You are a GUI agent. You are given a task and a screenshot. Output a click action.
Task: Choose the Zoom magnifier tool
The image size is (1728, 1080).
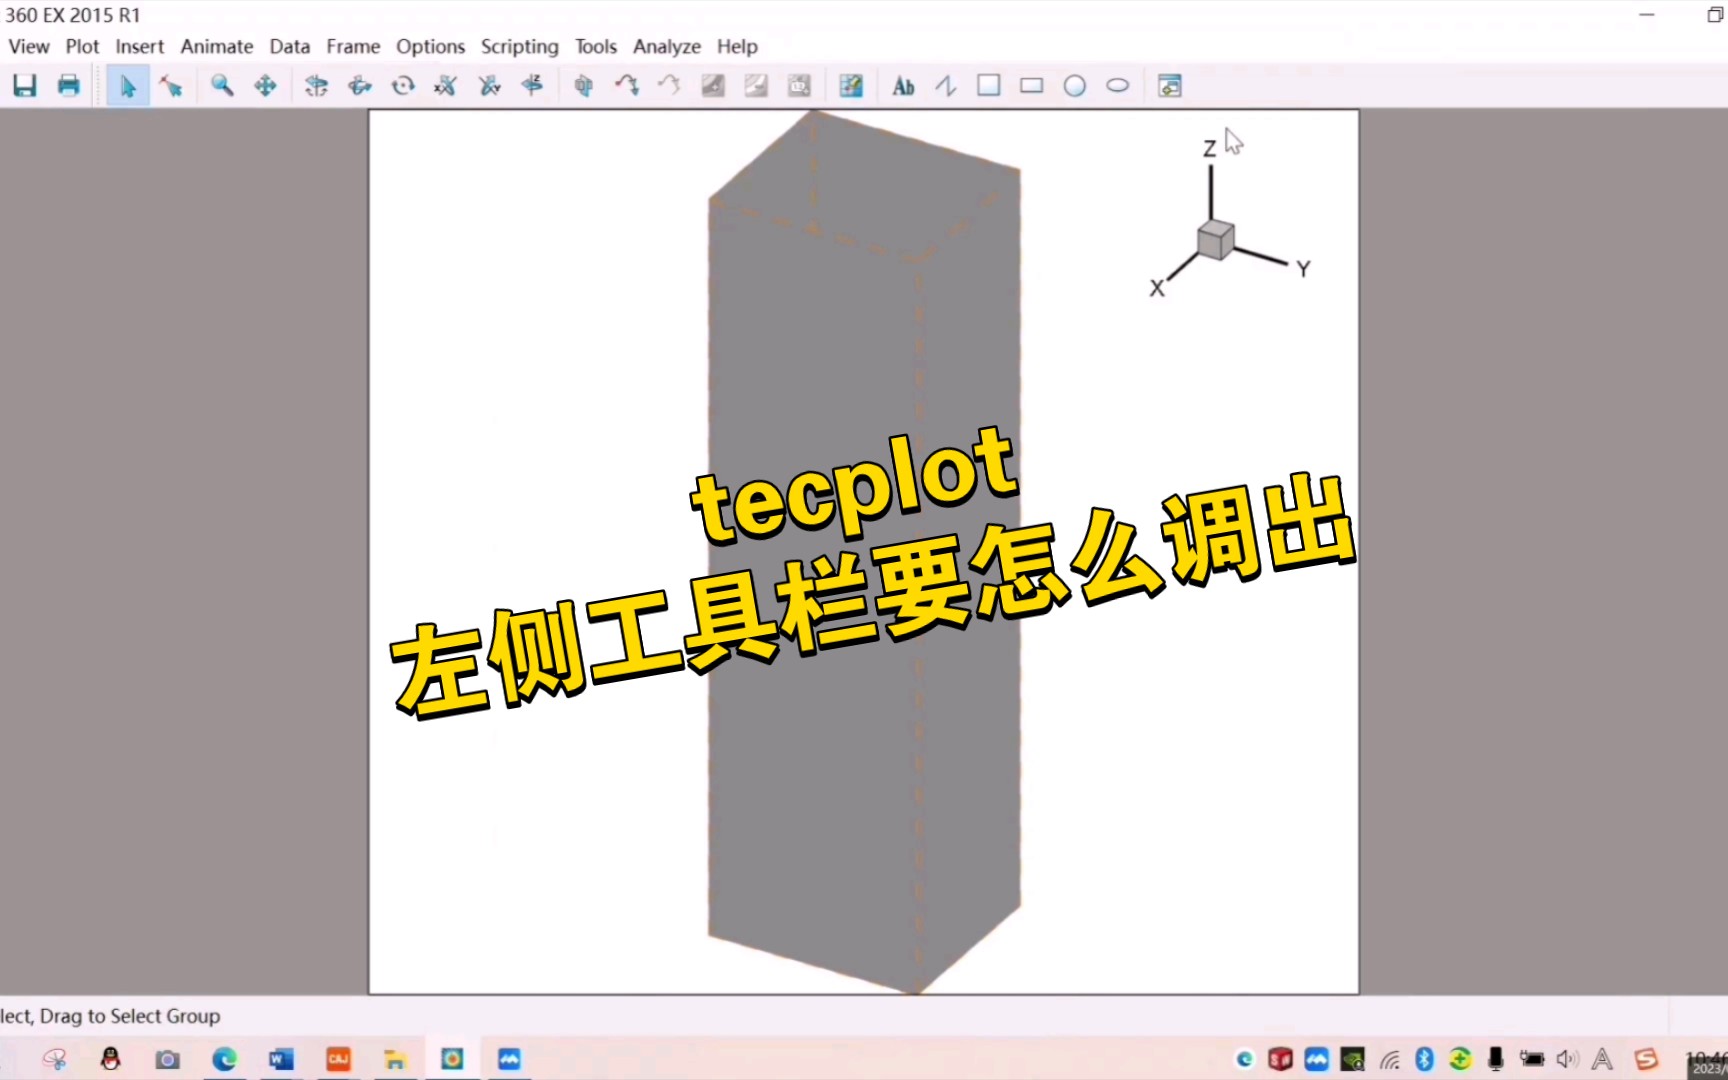coord(222,86)
